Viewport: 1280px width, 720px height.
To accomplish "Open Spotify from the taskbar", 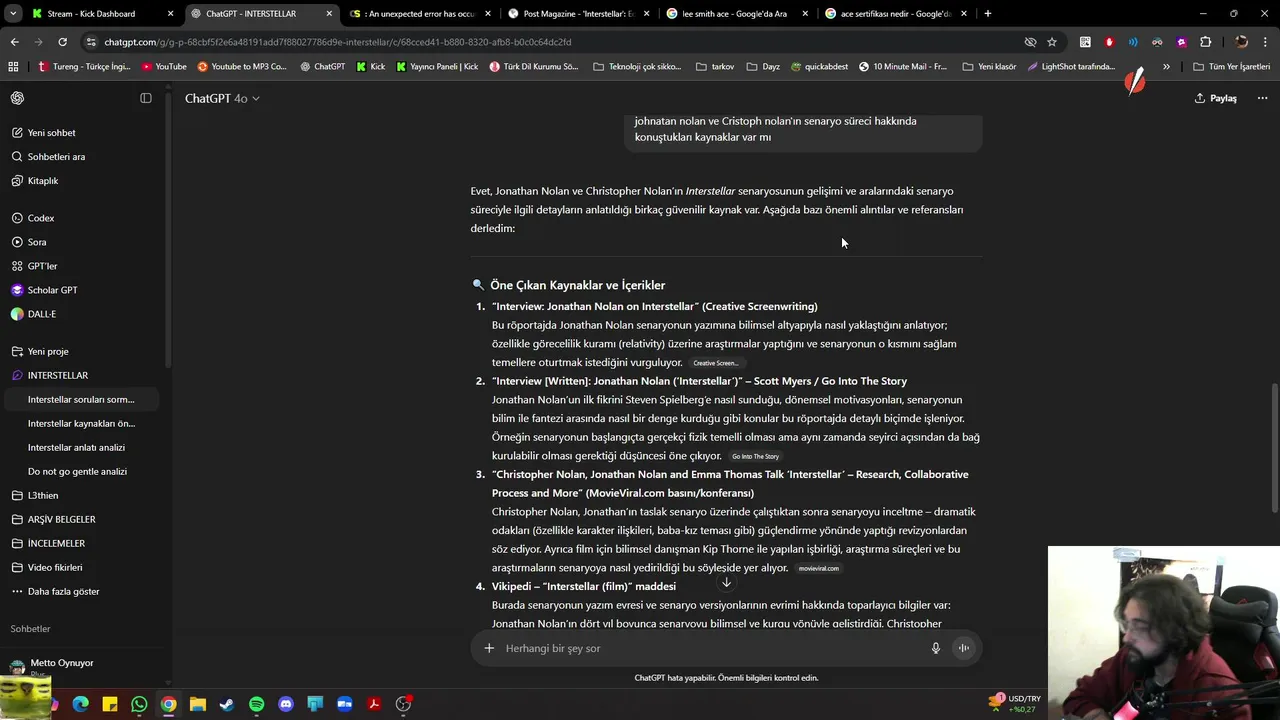I will (256, 704).
